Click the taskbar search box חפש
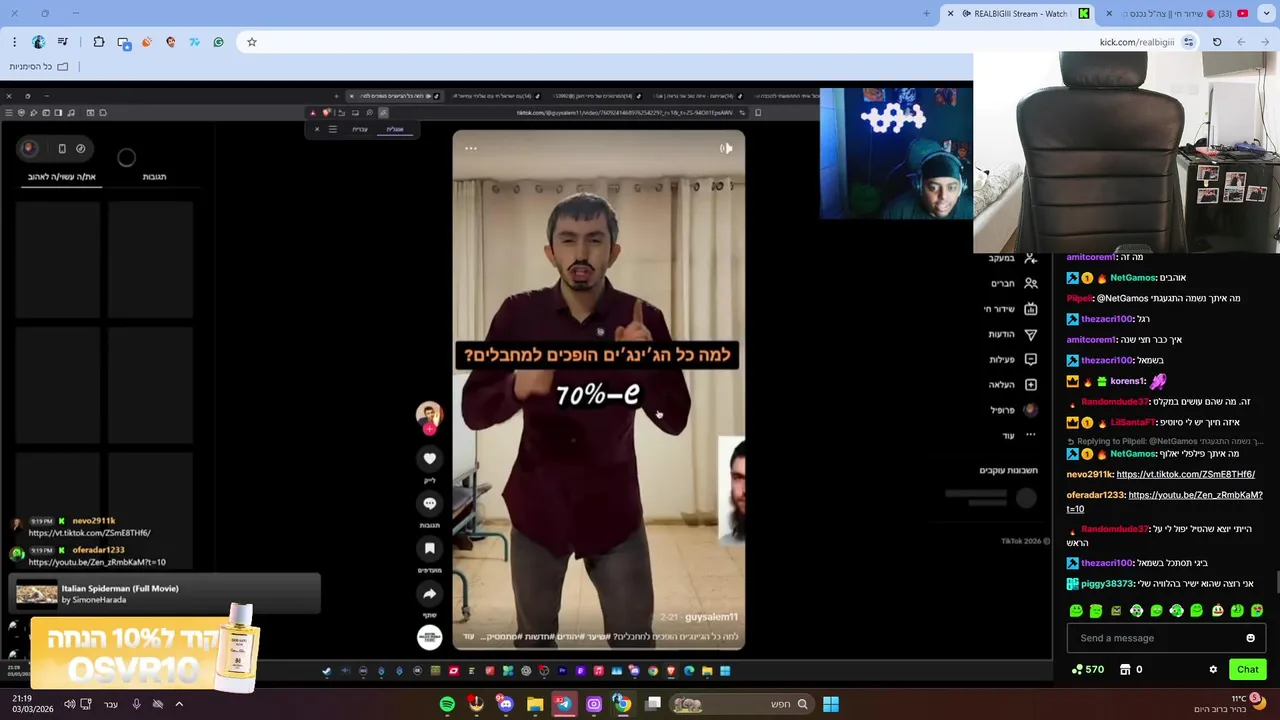This screenshot has height=720, width=1280. click(741, 704)
